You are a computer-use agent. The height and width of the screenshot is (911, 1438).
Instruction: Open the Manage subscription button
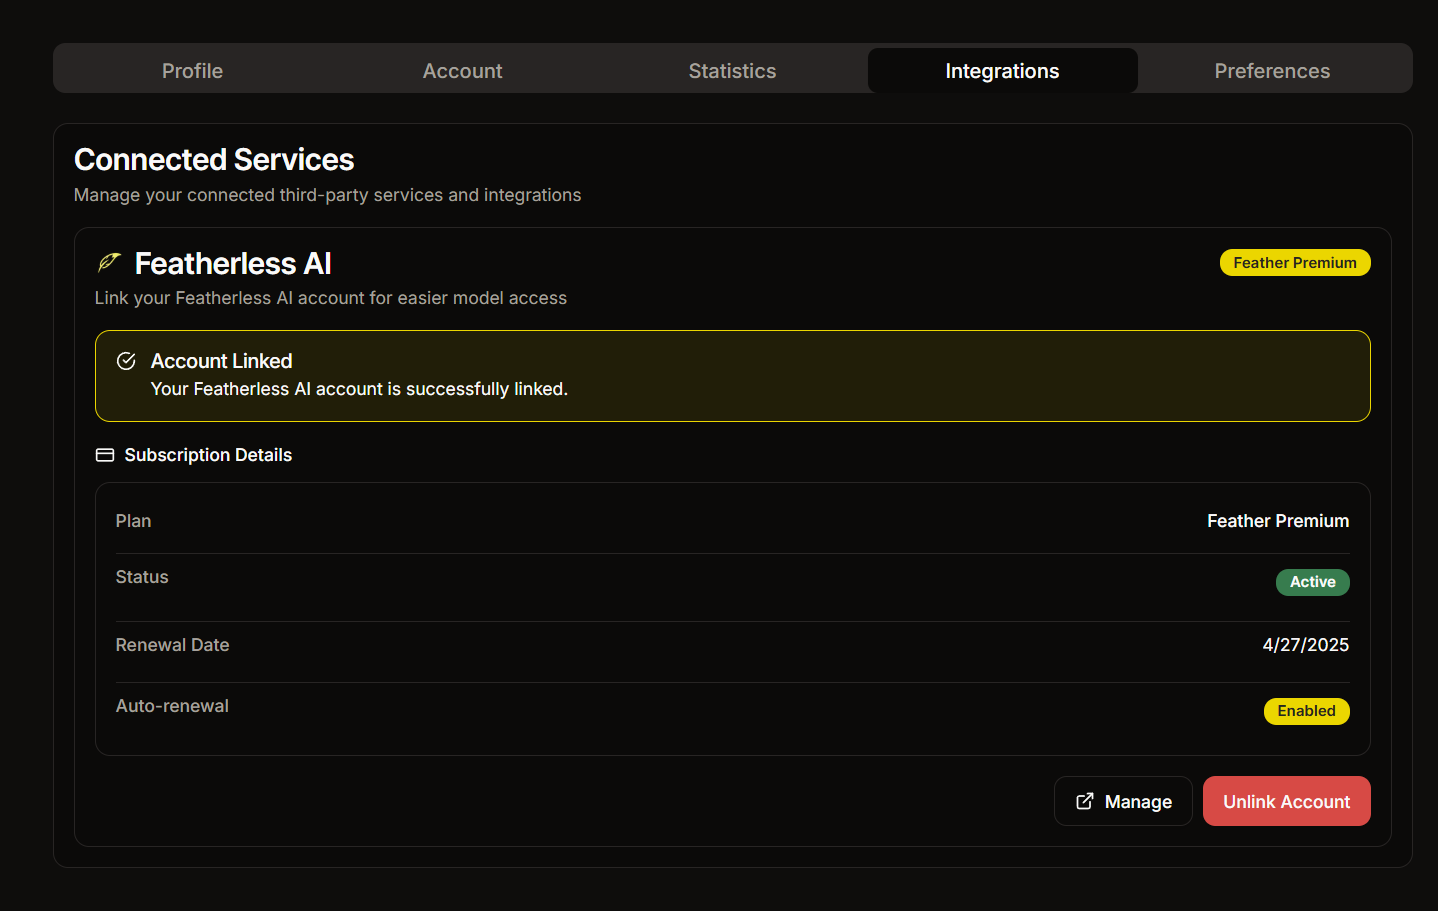point(1123,801)
